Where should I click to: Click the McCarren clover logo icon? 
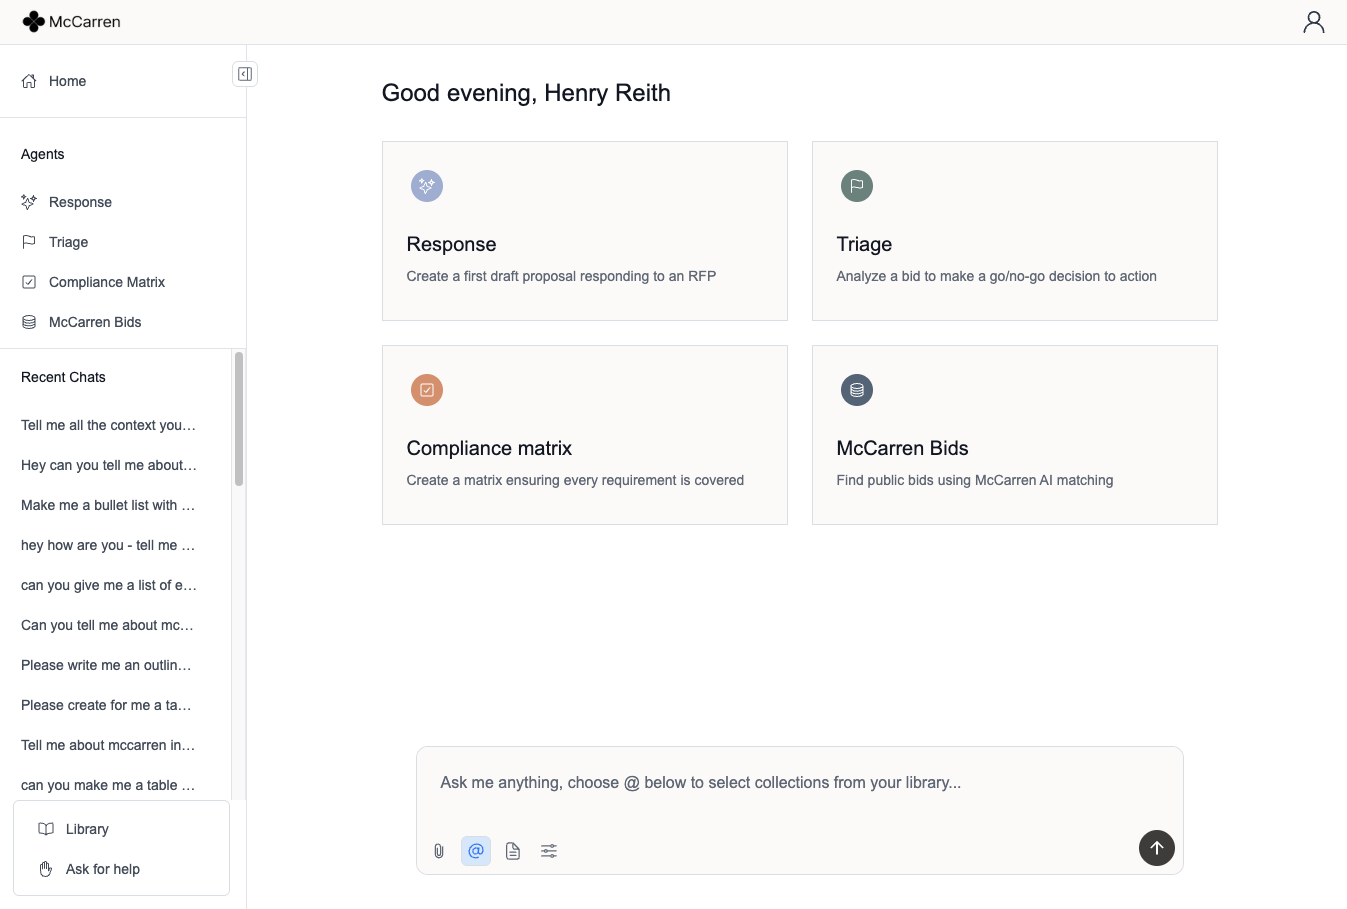(x=33, y=21)
